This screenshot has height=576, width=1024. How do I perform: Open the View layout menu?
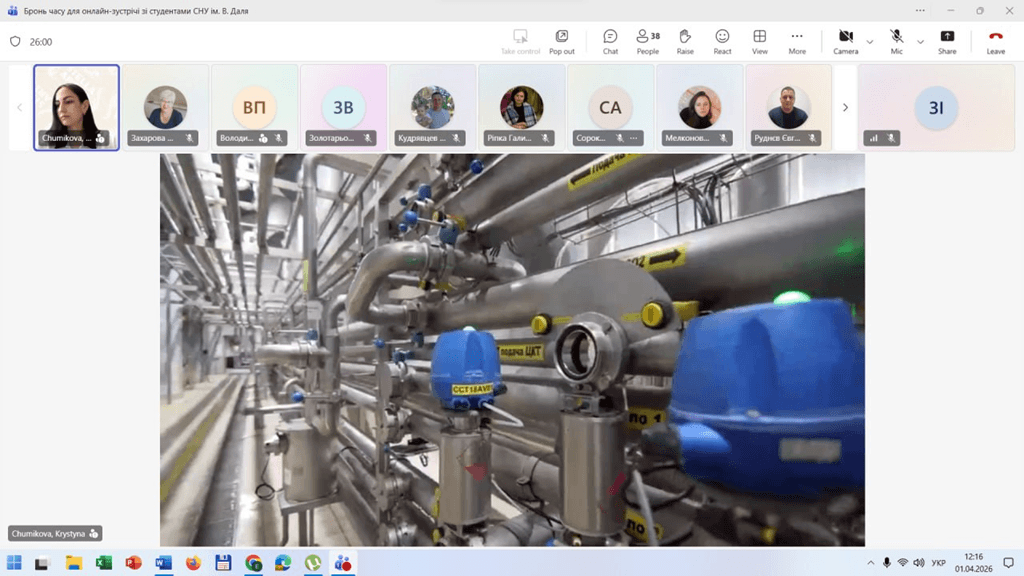760,41
